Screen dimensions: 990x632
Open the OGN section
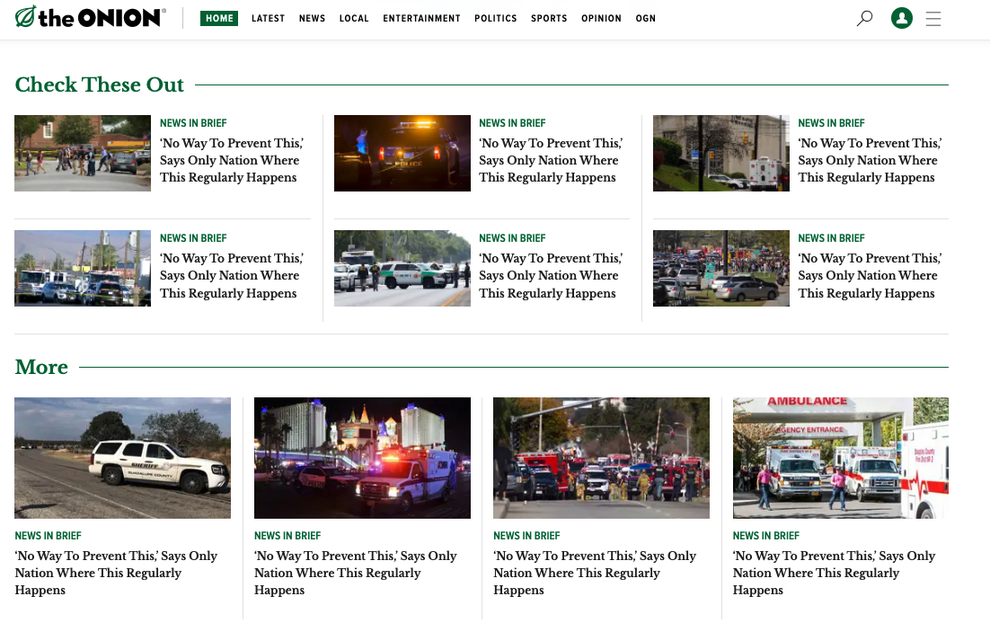645,17
